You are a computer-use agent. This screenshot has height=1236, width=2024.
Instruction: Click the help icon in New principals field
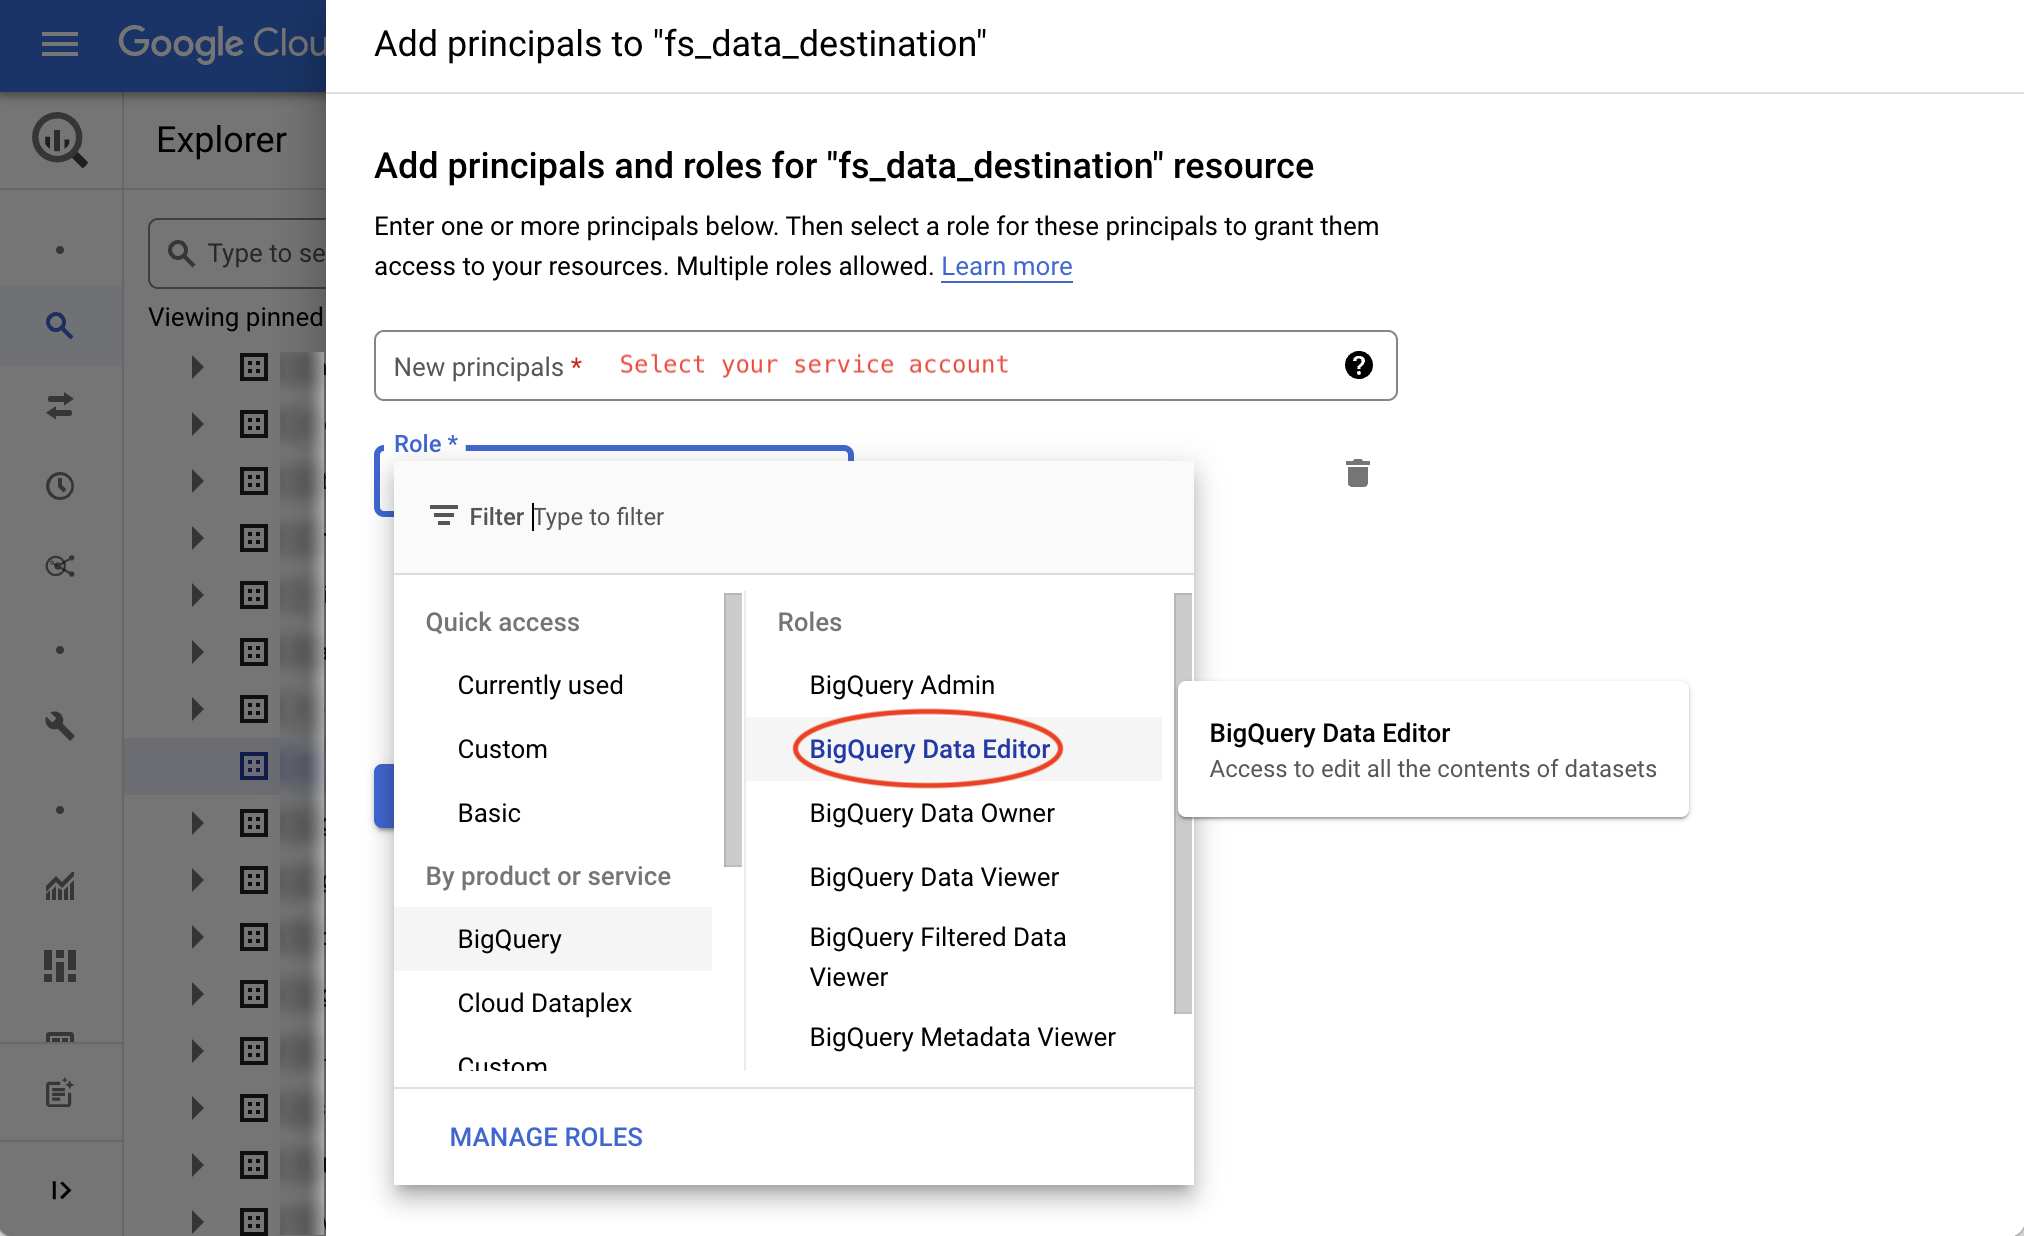(x=1358, y=365)
